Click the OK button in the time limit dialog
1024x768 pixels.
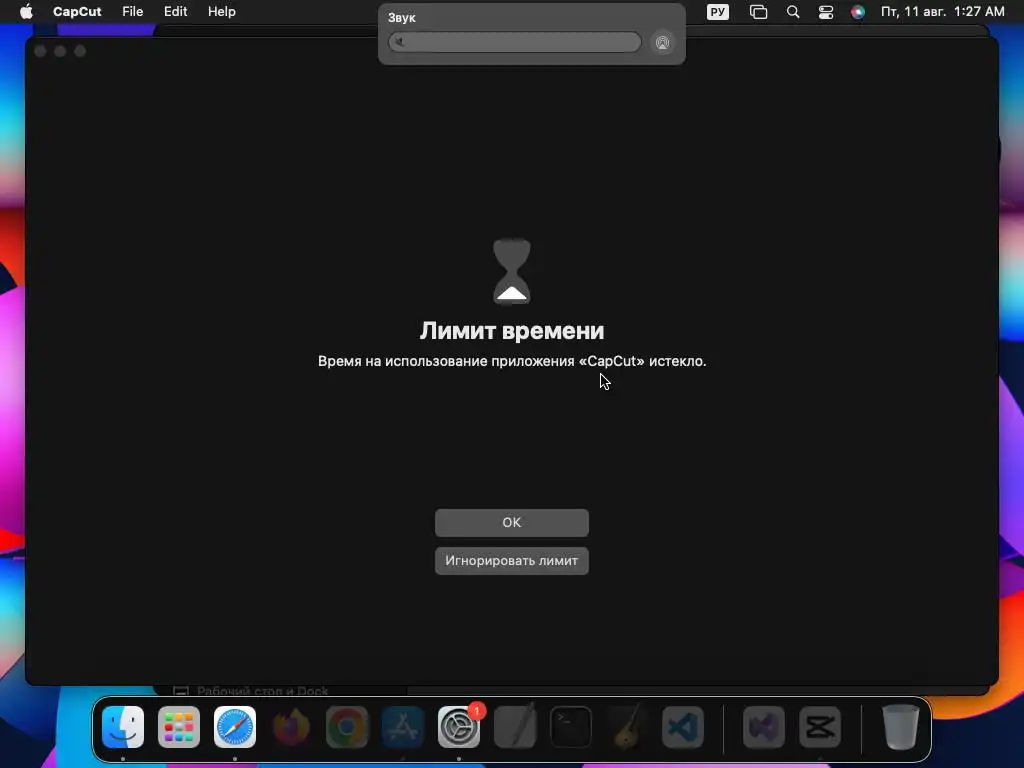511,522
